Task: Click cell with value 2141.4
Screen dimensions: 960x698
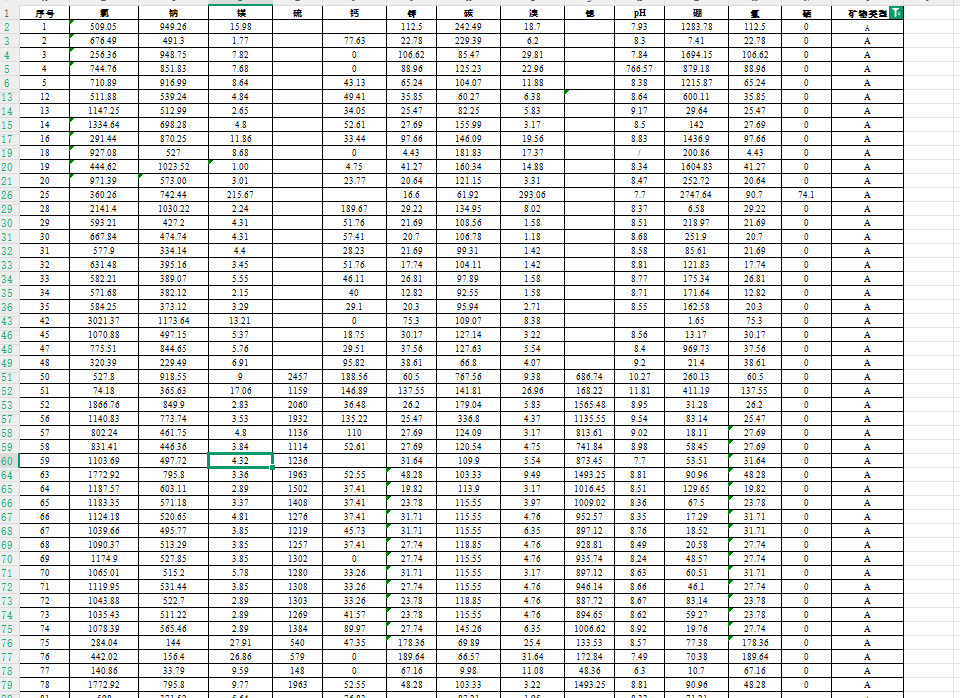Action: [103, 209]
